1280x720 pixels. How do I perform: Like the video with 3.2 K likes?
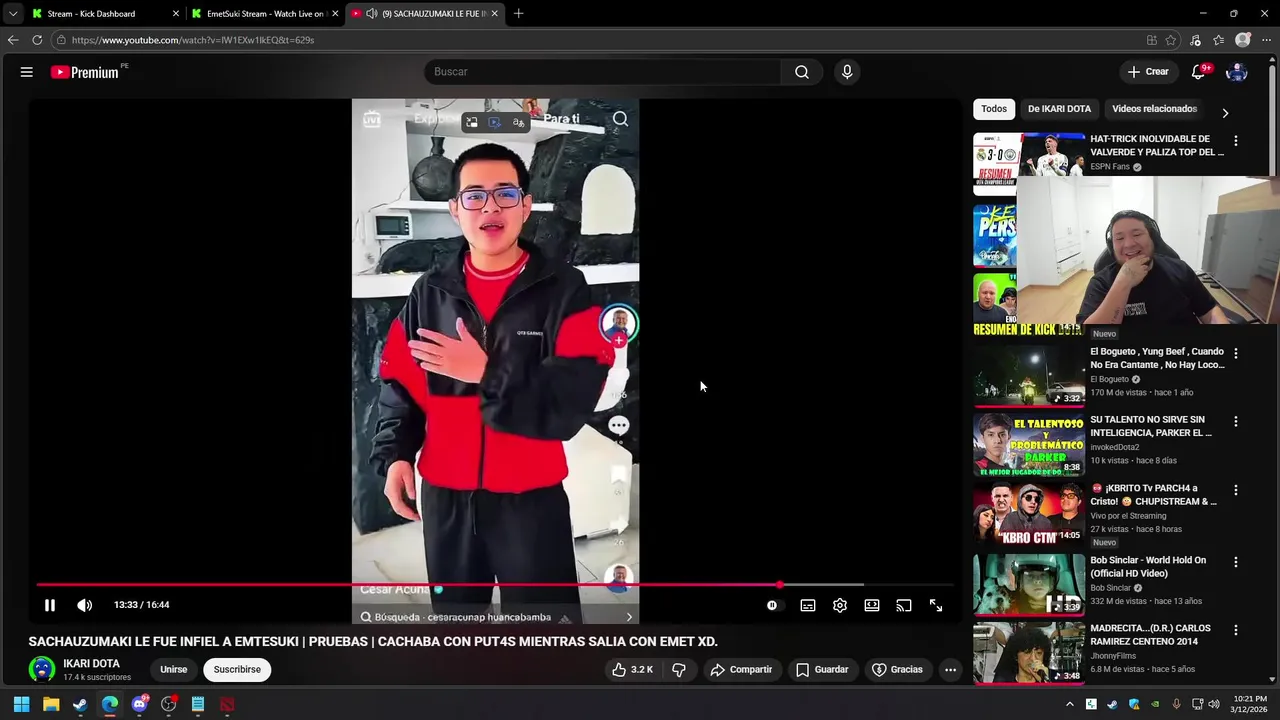[633, 670]
